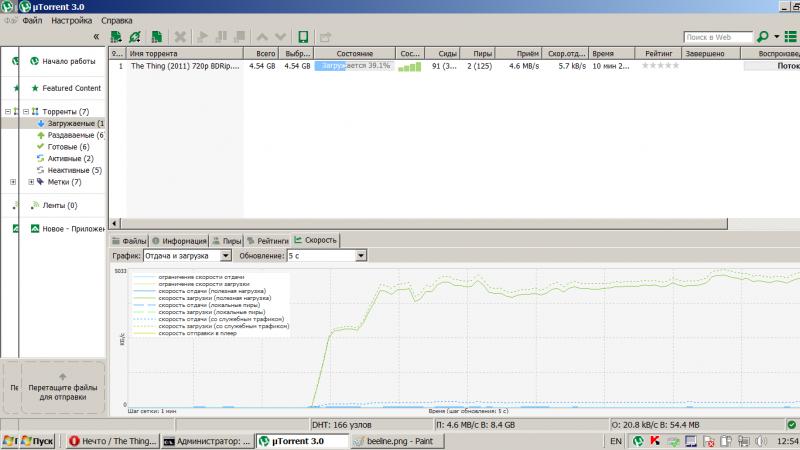Switch to the Opera Нечто / The Thing taskbar window
The image size is (800, 450).
coord(113,441)
